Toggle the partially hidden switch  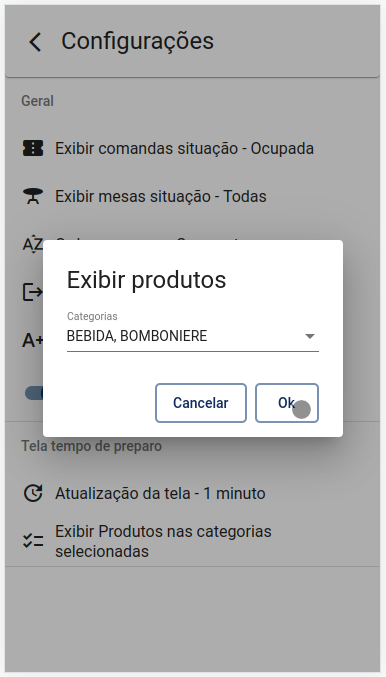pos(34,393)
